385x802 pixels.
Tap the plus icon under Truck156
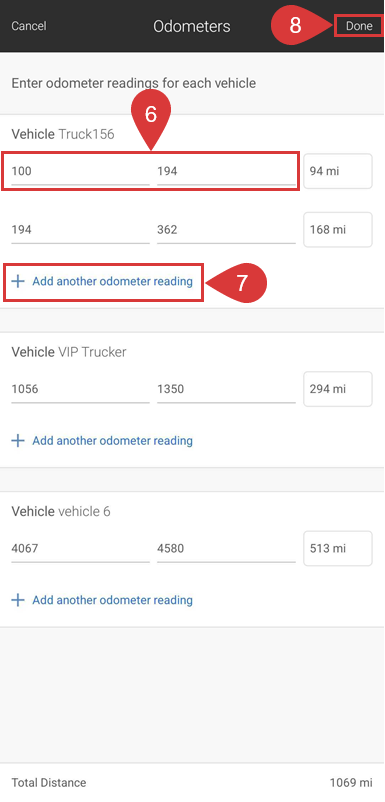[x=18, y=281]
